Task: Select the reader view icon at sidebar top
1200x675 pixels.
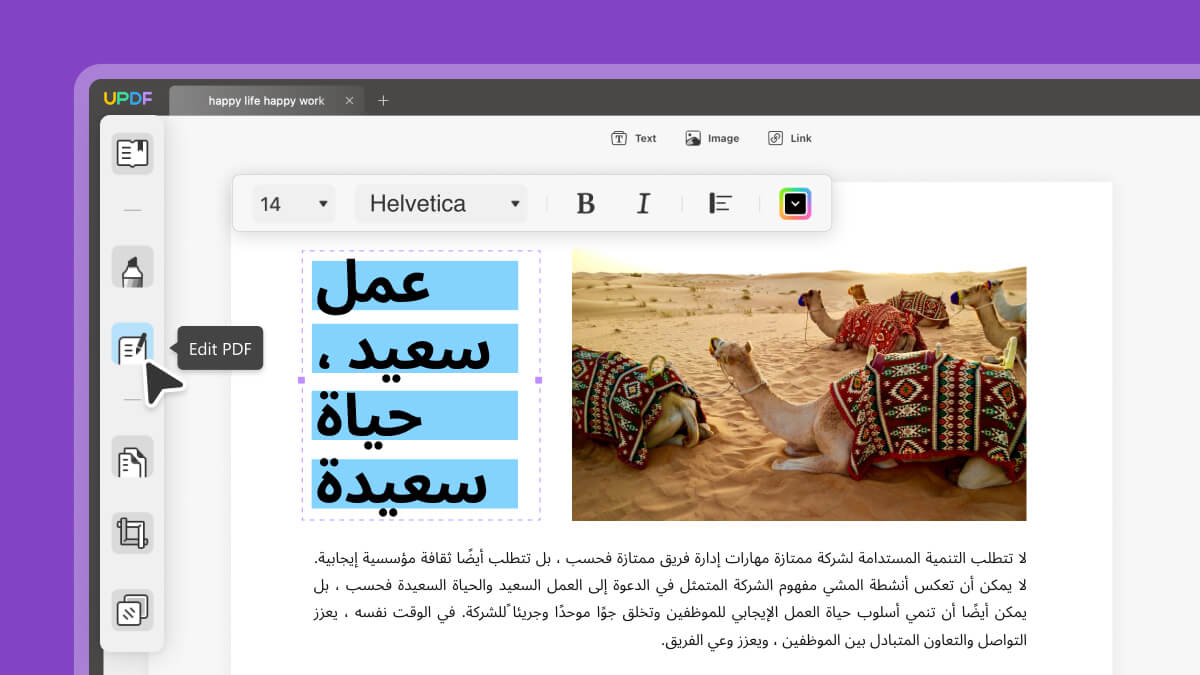Action: coord(133,153)
